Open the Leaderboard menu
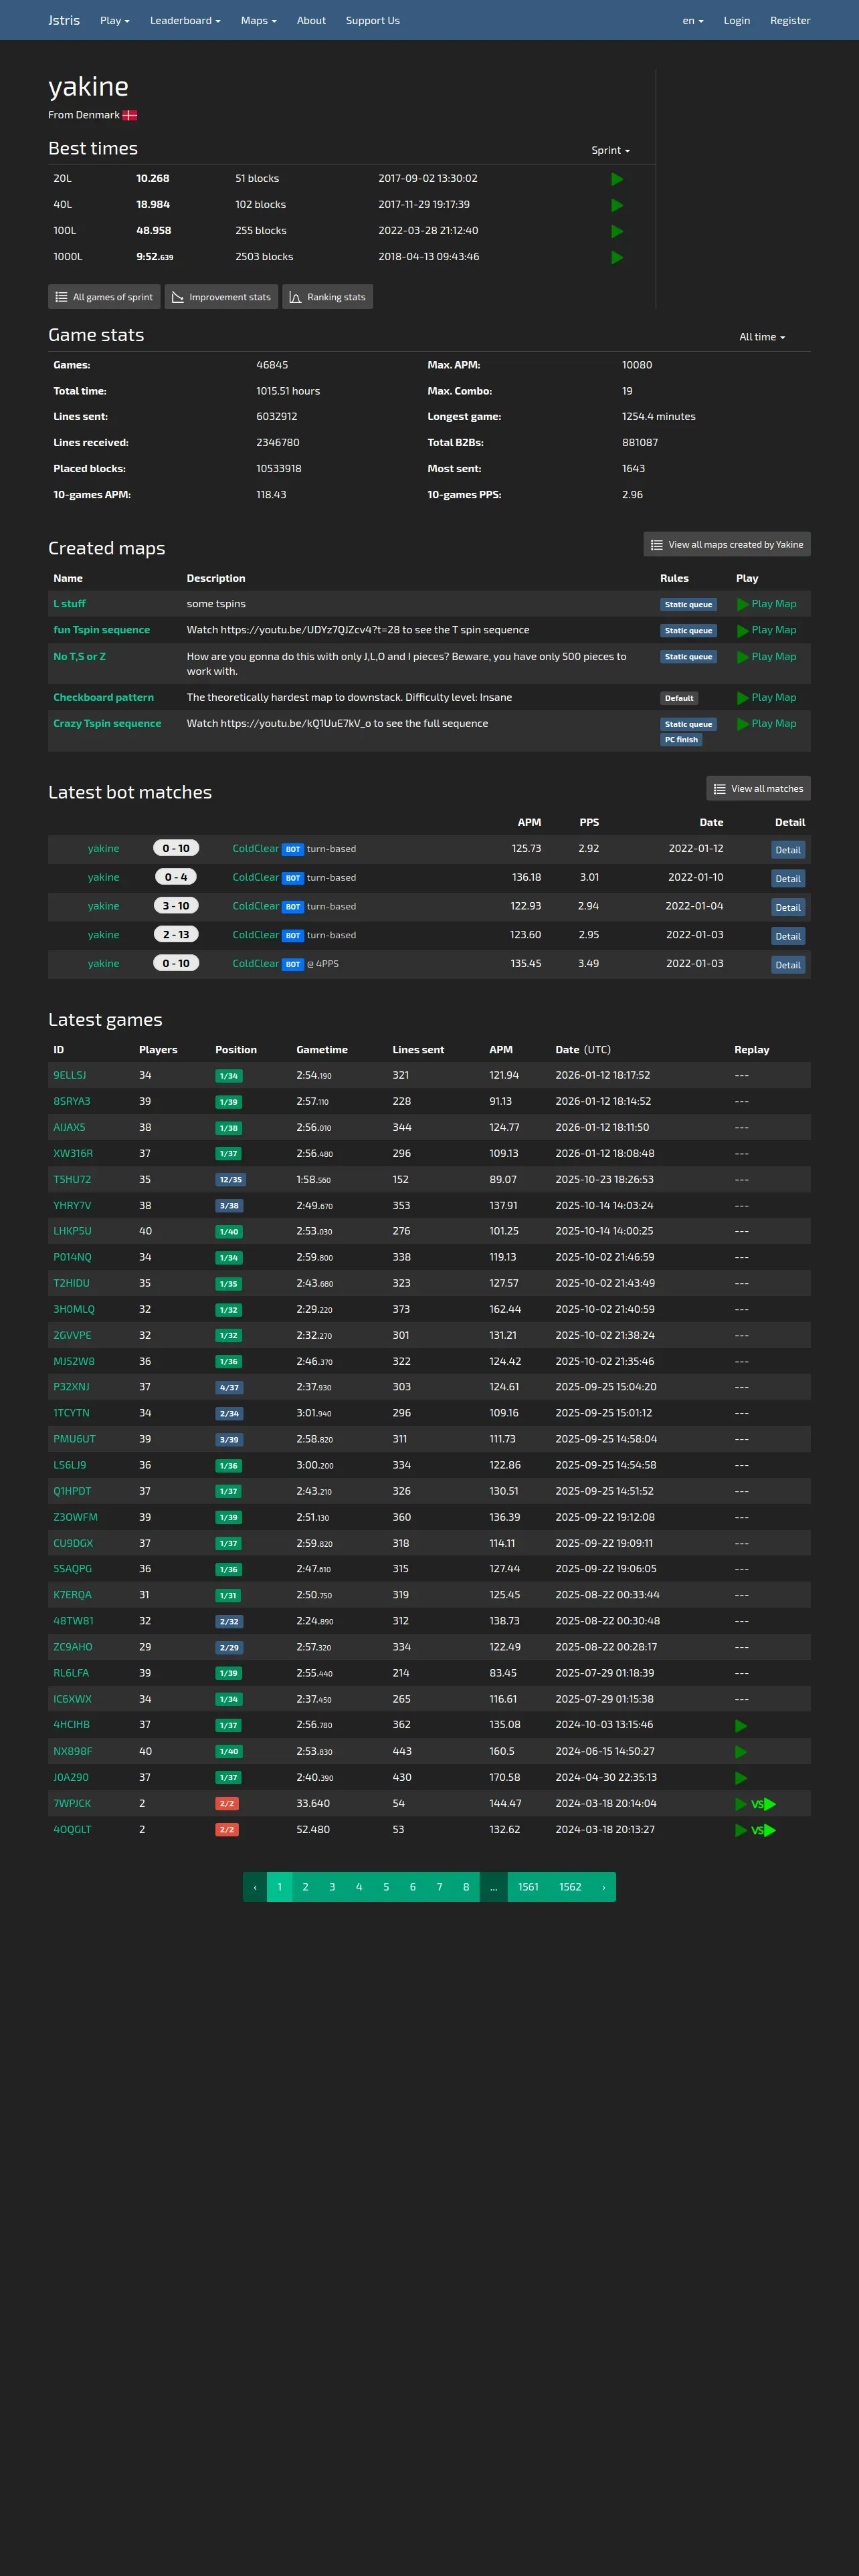Screen dimensions: 859x2576 (185, 20)
